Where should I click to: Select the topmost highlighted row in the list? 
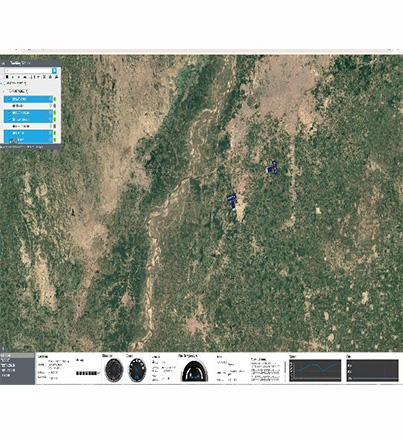point(28,99)
